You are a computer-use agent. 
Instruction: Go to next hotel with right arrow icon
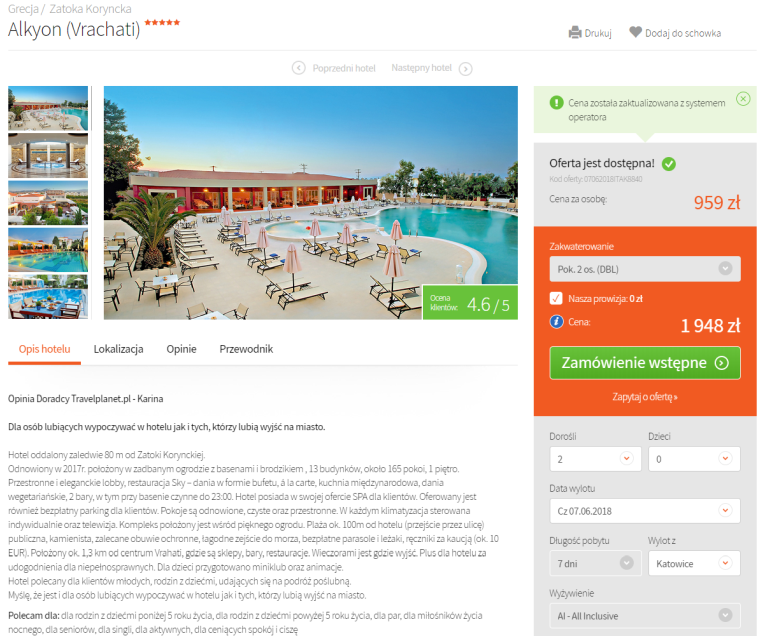tap(465, 69)
